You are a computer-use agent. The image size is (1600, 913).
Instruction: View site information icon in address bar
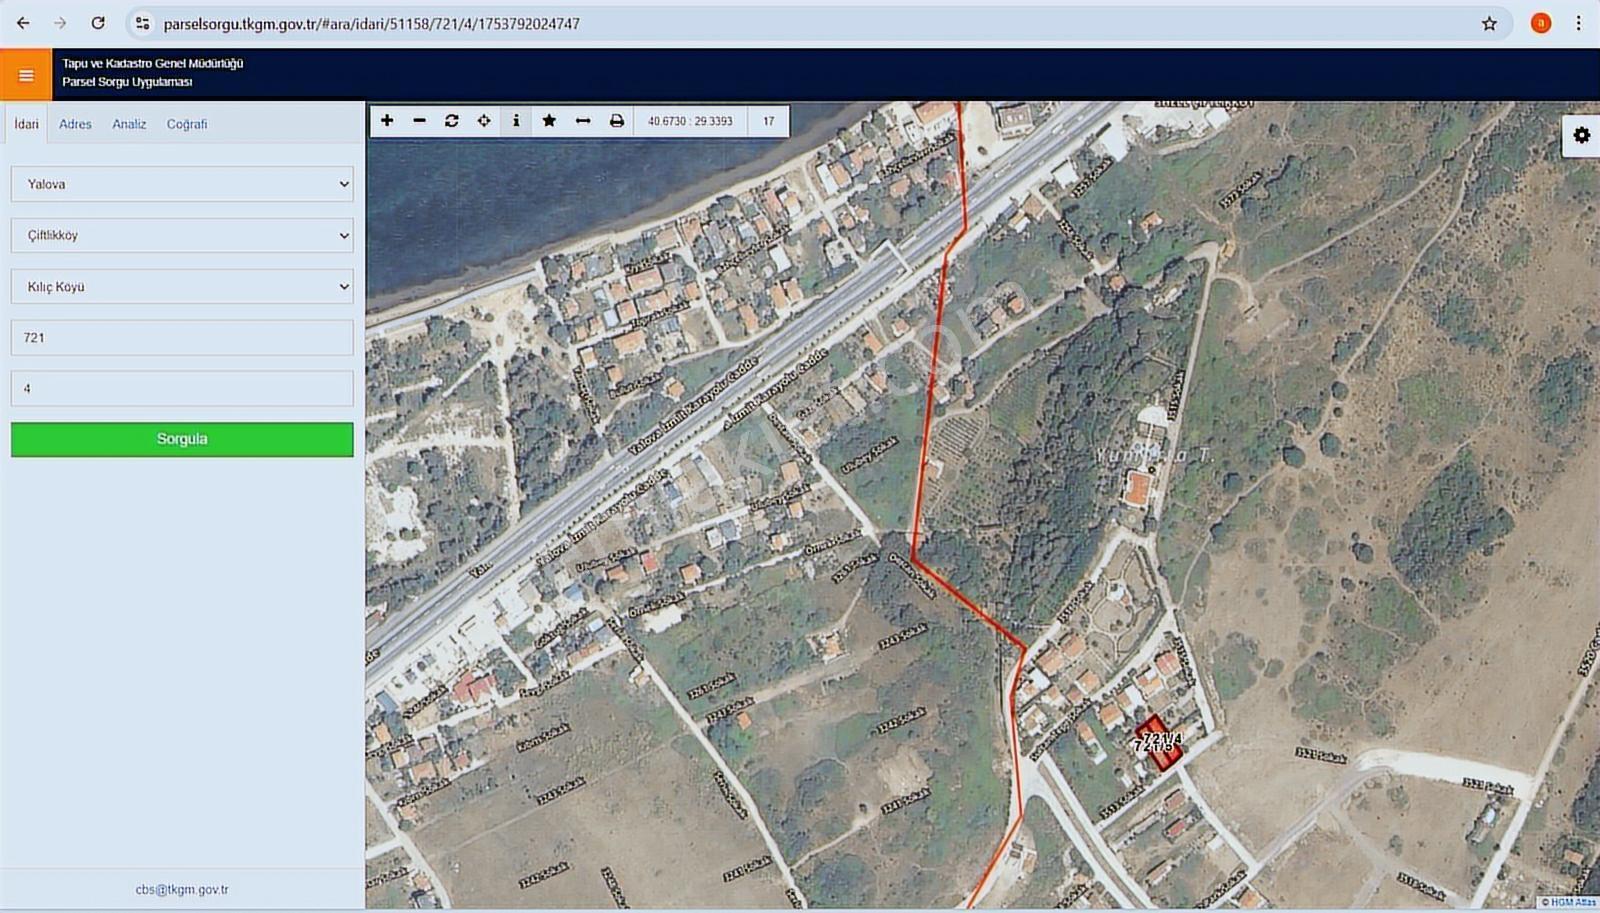coord(143,23)
